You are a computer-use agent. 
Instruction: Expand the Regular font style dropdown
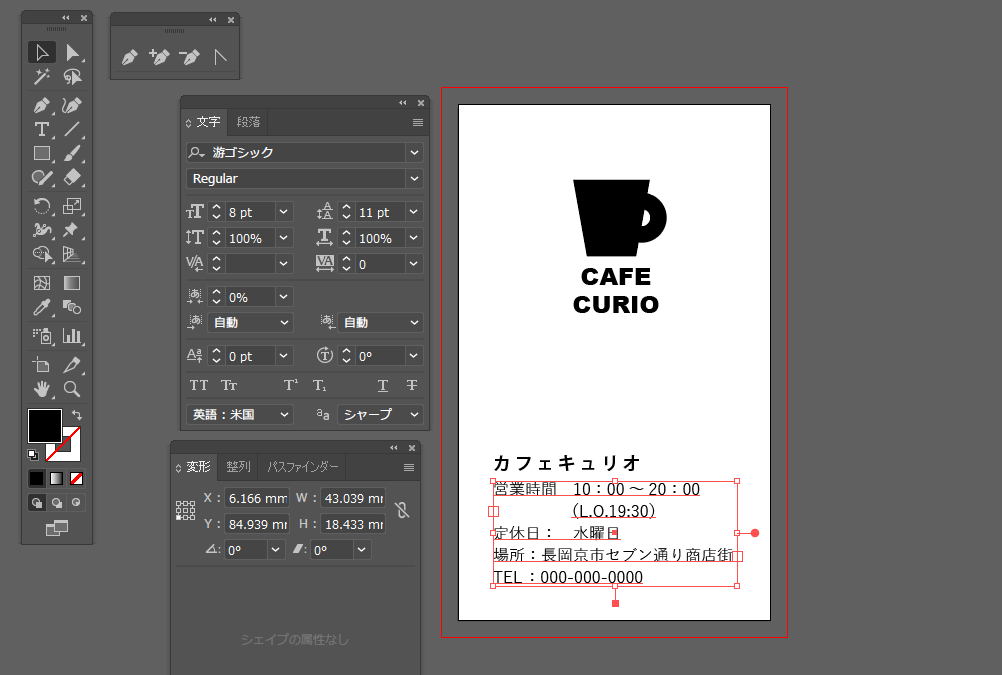tap(414, 178)
